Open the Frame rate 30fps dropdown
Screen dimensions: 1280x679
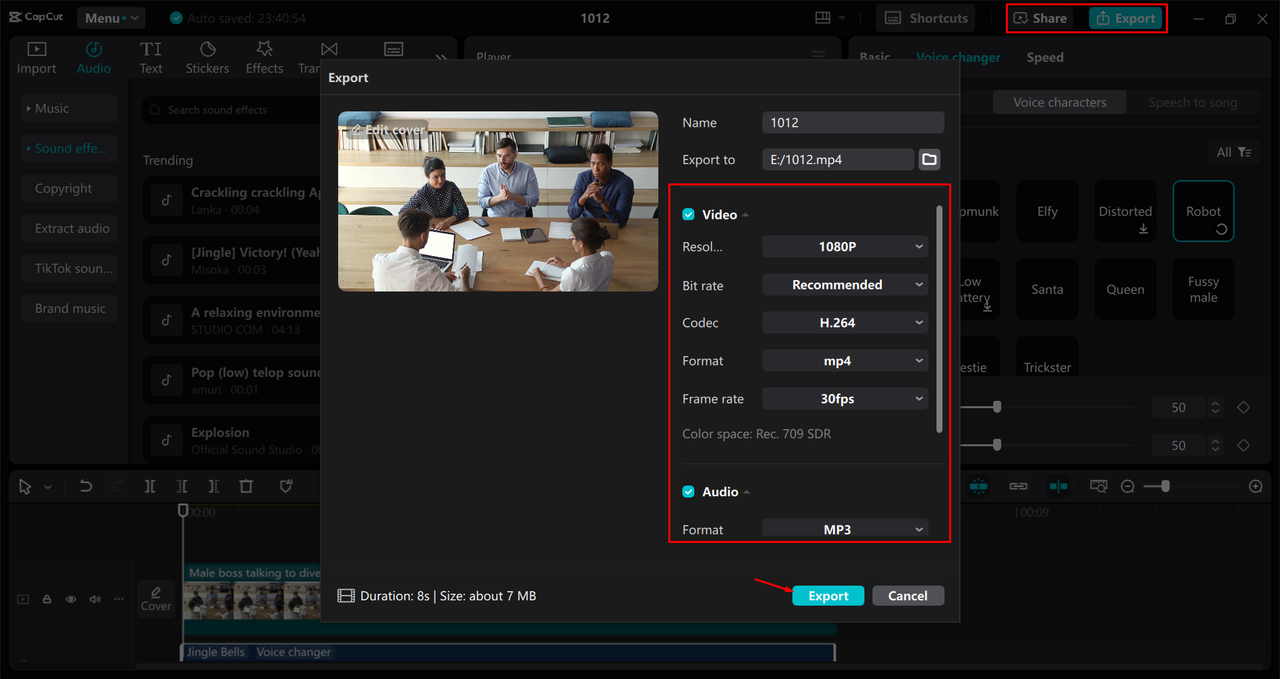click(x=845, y=399)
